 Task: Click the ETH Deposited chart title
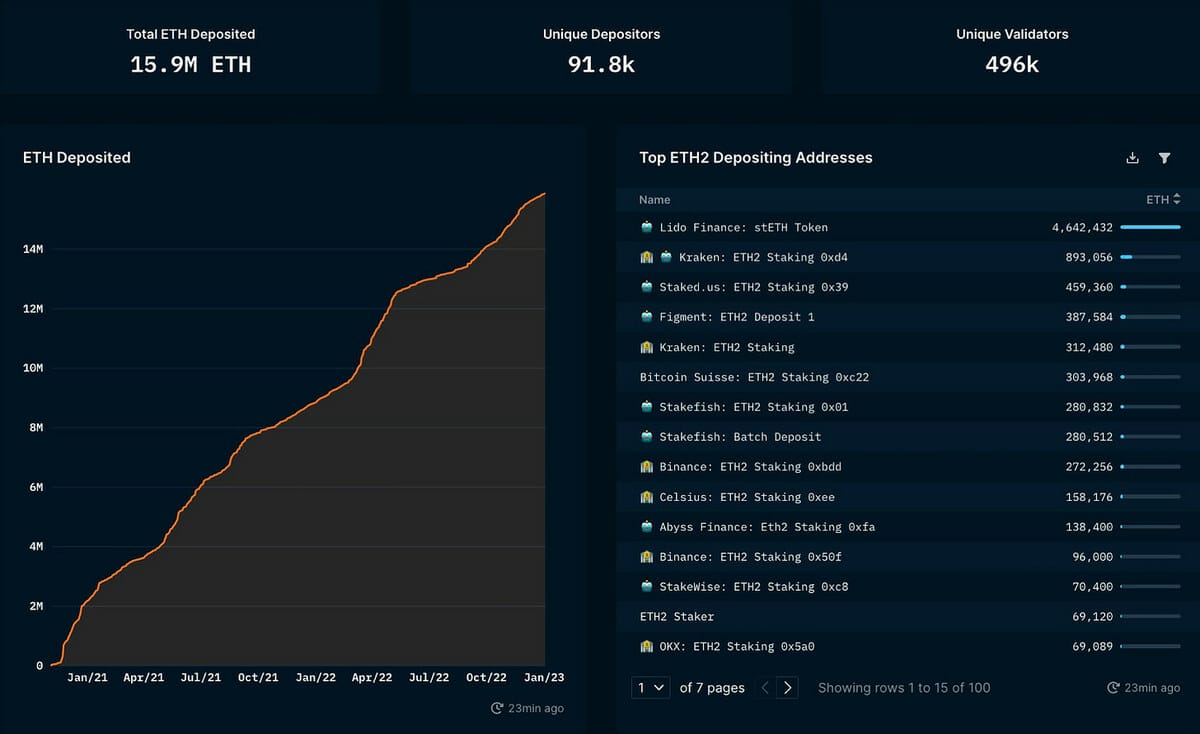click(77, 158)
